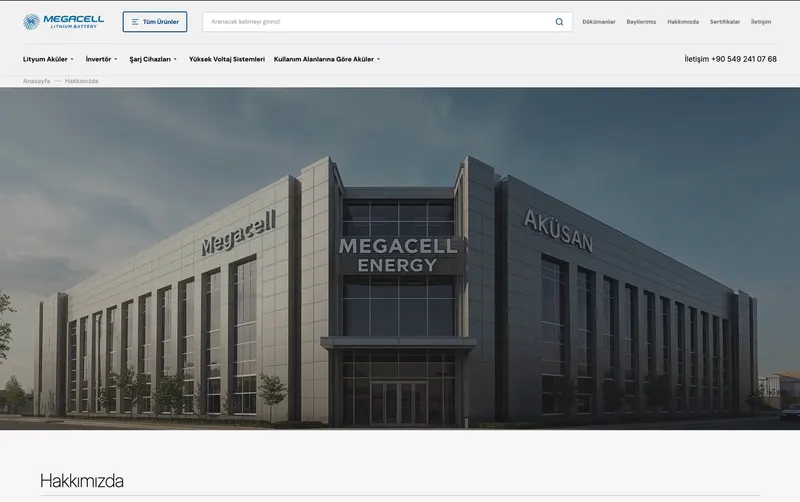Image resolution: width=800 pixels, height=502 pixels.
Task: Expand the Lityum Aküler dropdown
Action: click(x=48, y=59)
